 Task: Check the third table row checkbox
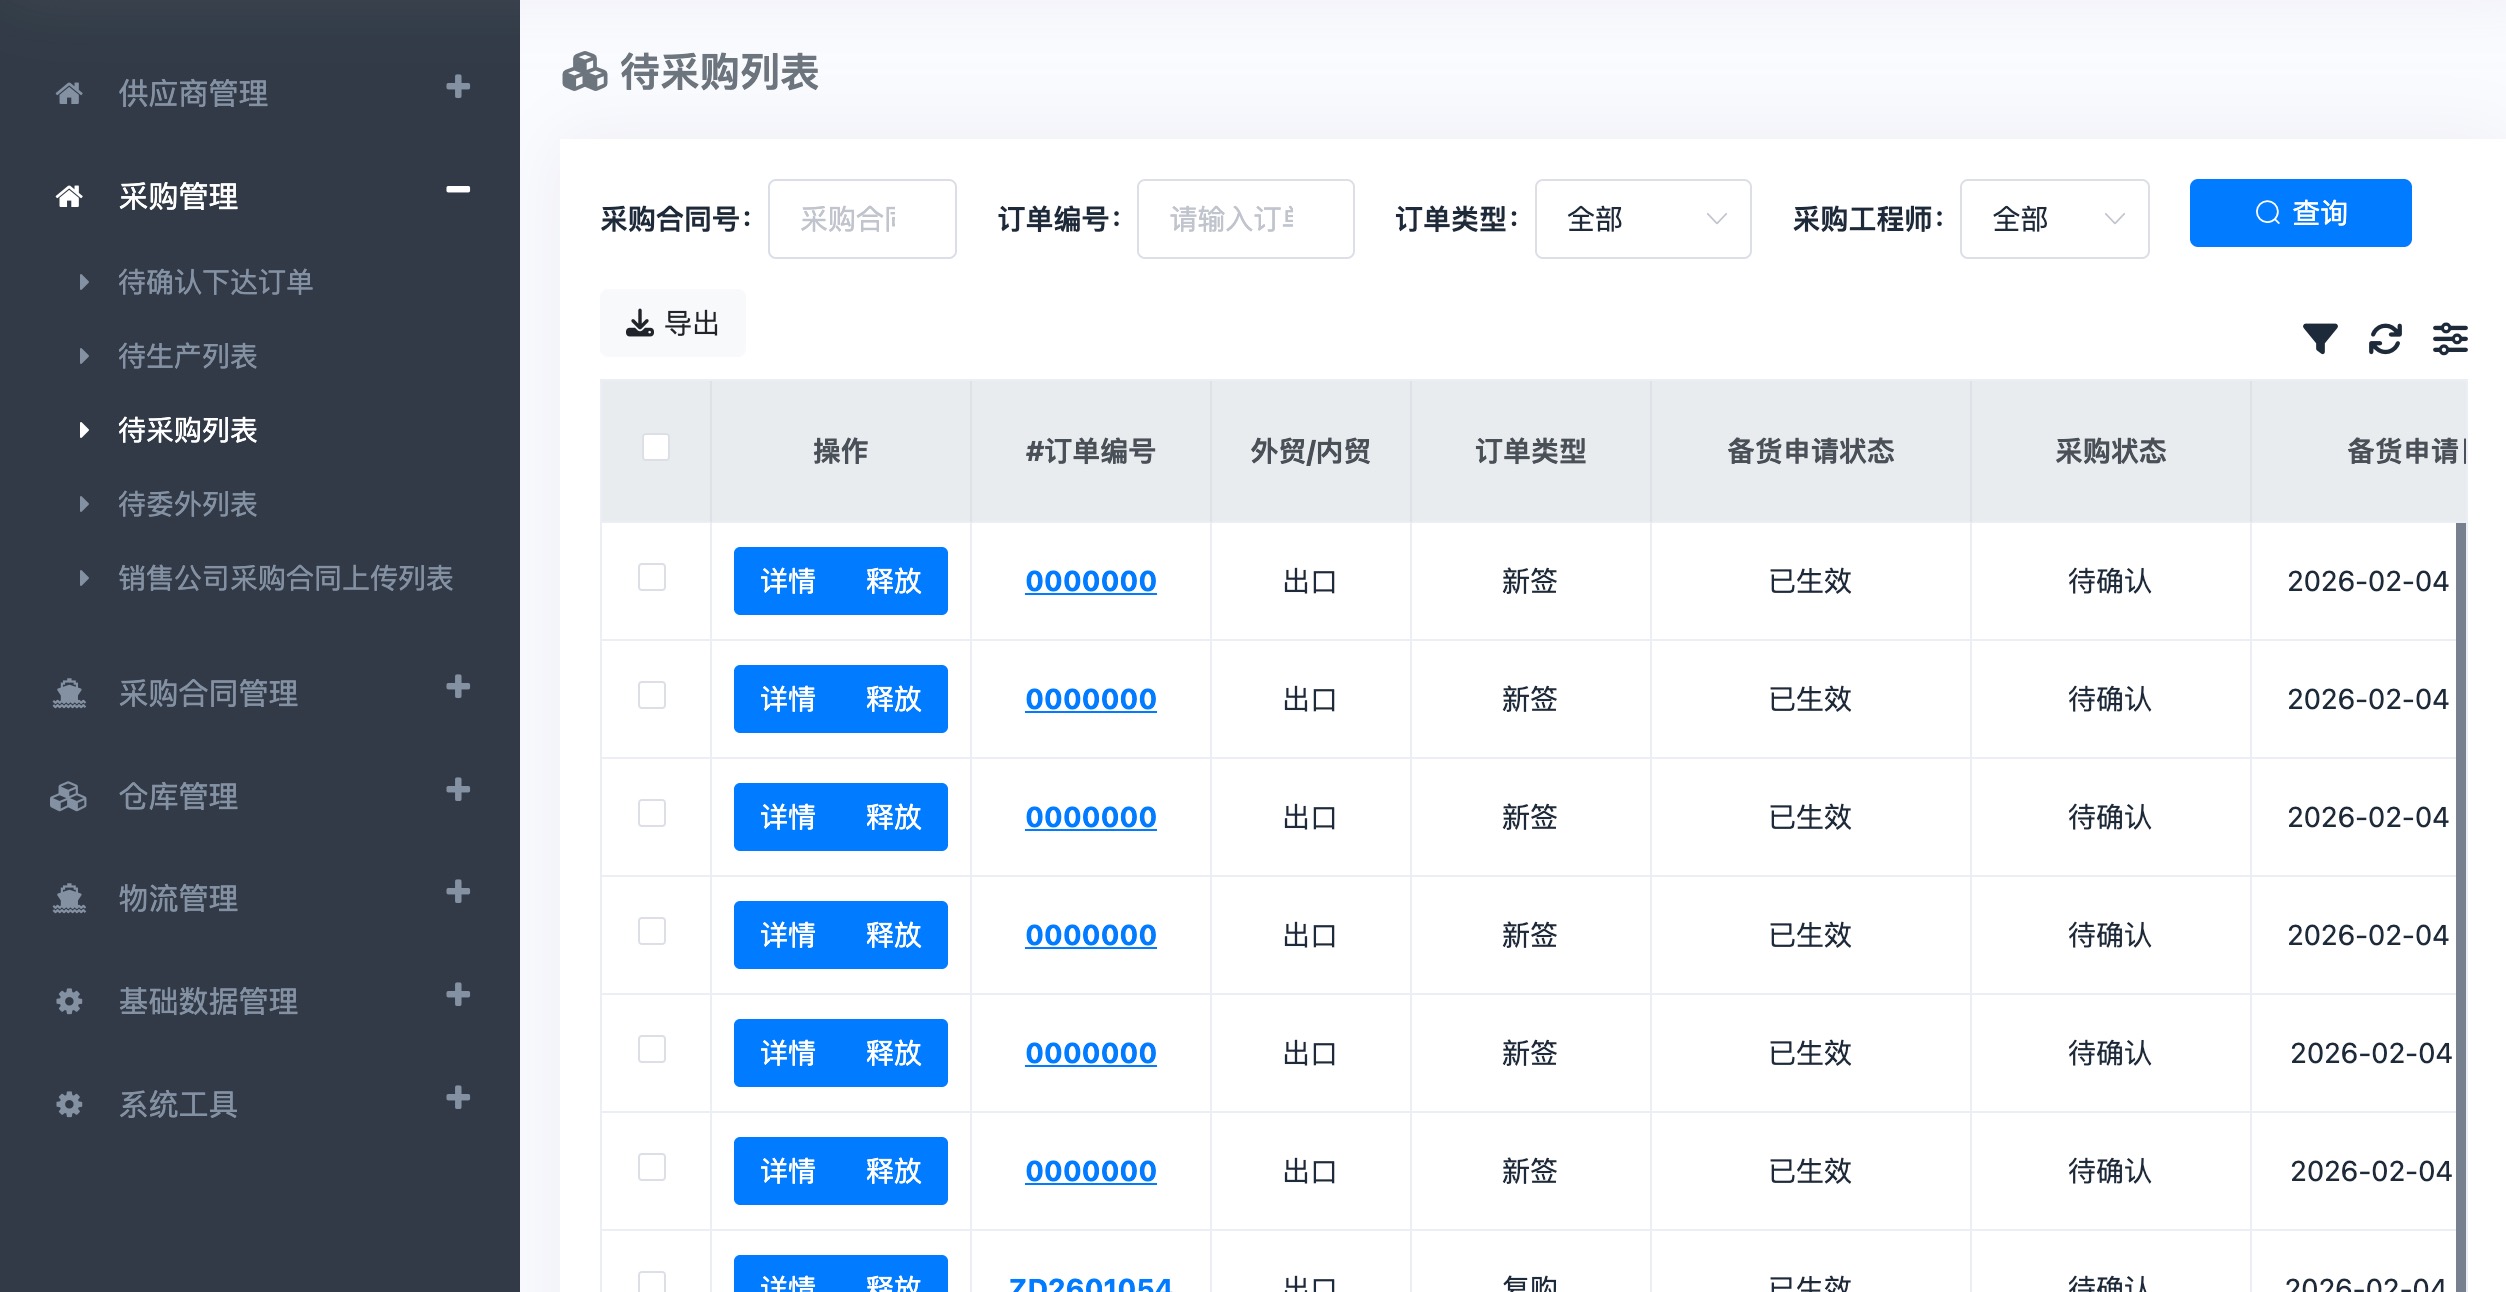(x=652, y=813)
